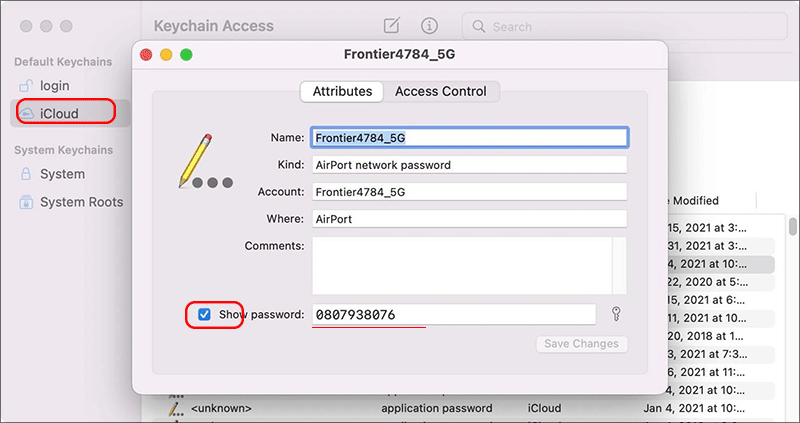
Task: Click the System Roots keychain icon
Action: (x=26, y=202)
